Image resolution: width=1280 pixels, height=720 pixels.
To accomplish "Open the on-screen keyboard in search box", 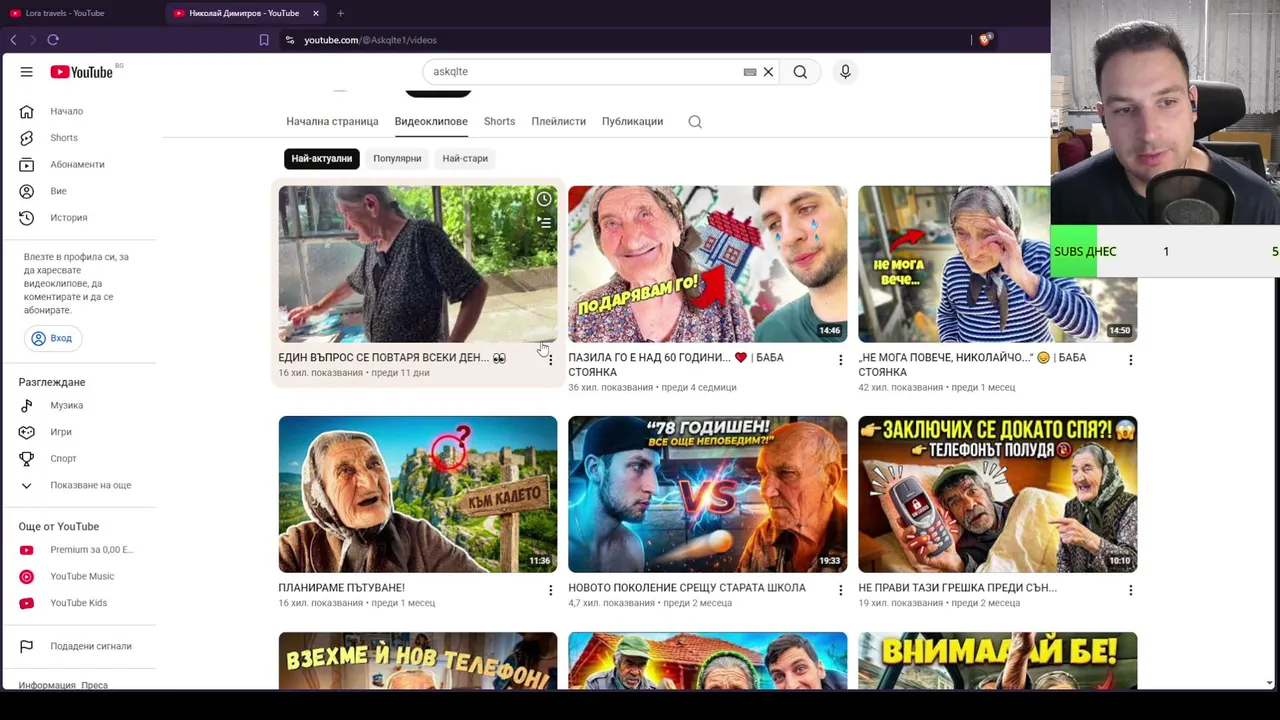I will coord(750,72).
